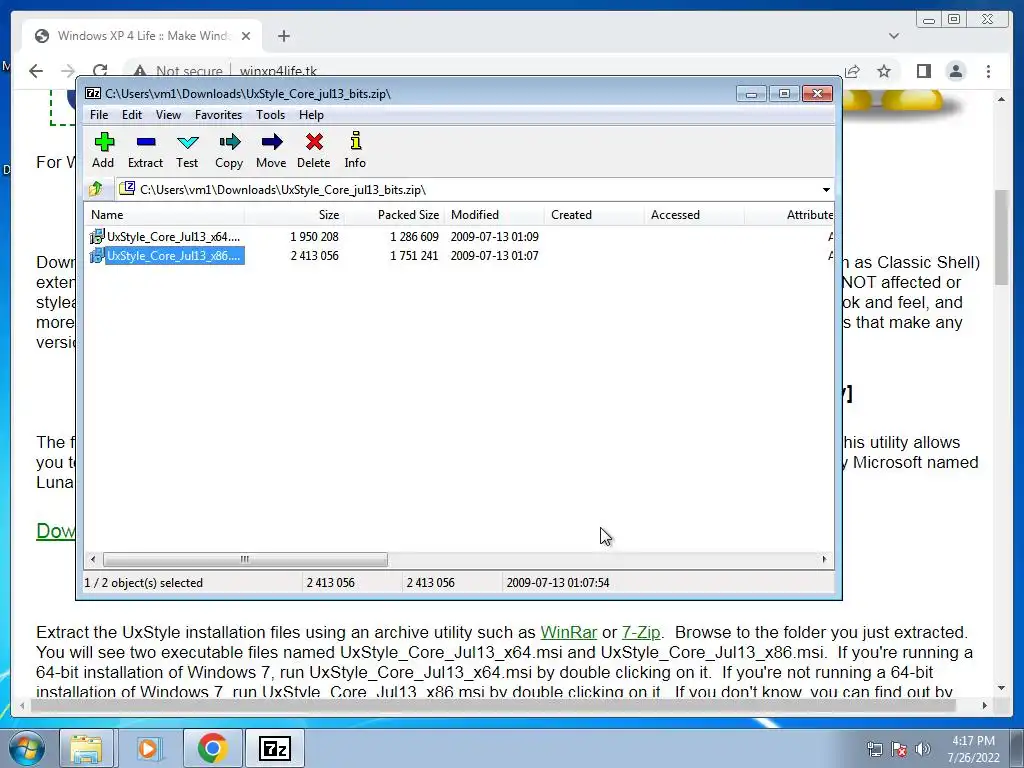The image size is (1024, 768).
Task: Go back in Chrome
Action: [36, 71]
